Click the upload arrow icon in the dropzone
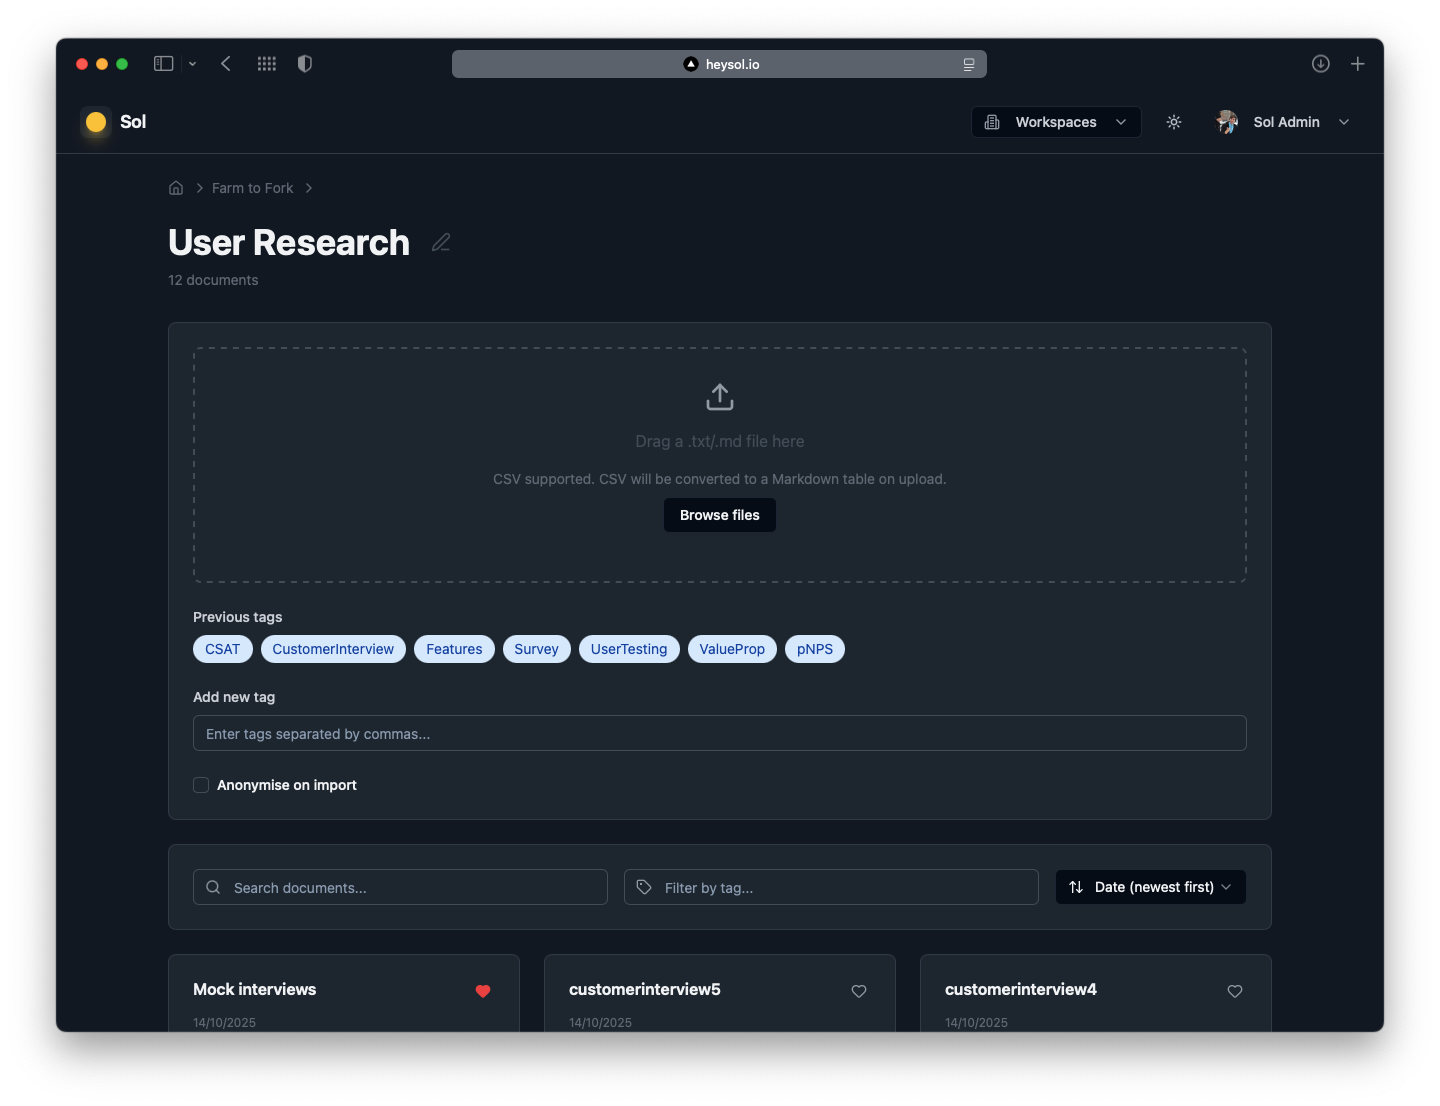The image size is (1440, 1106). click(719, 396)
